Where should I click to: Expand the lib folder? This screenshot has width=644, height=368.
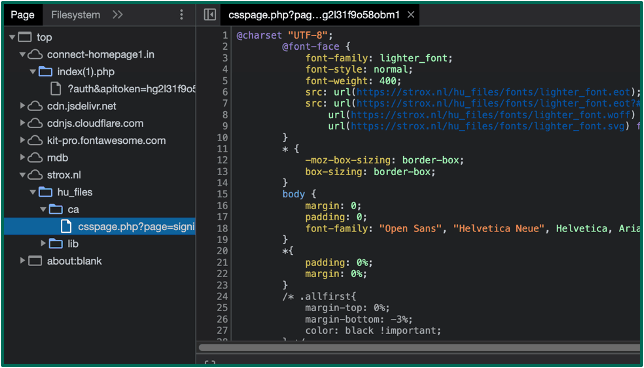click(44, 244)
